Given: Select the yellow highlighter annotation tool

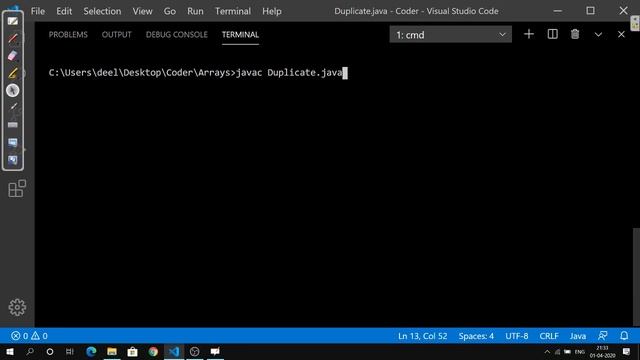Looking at the screenshot, I should pos(13,73).
